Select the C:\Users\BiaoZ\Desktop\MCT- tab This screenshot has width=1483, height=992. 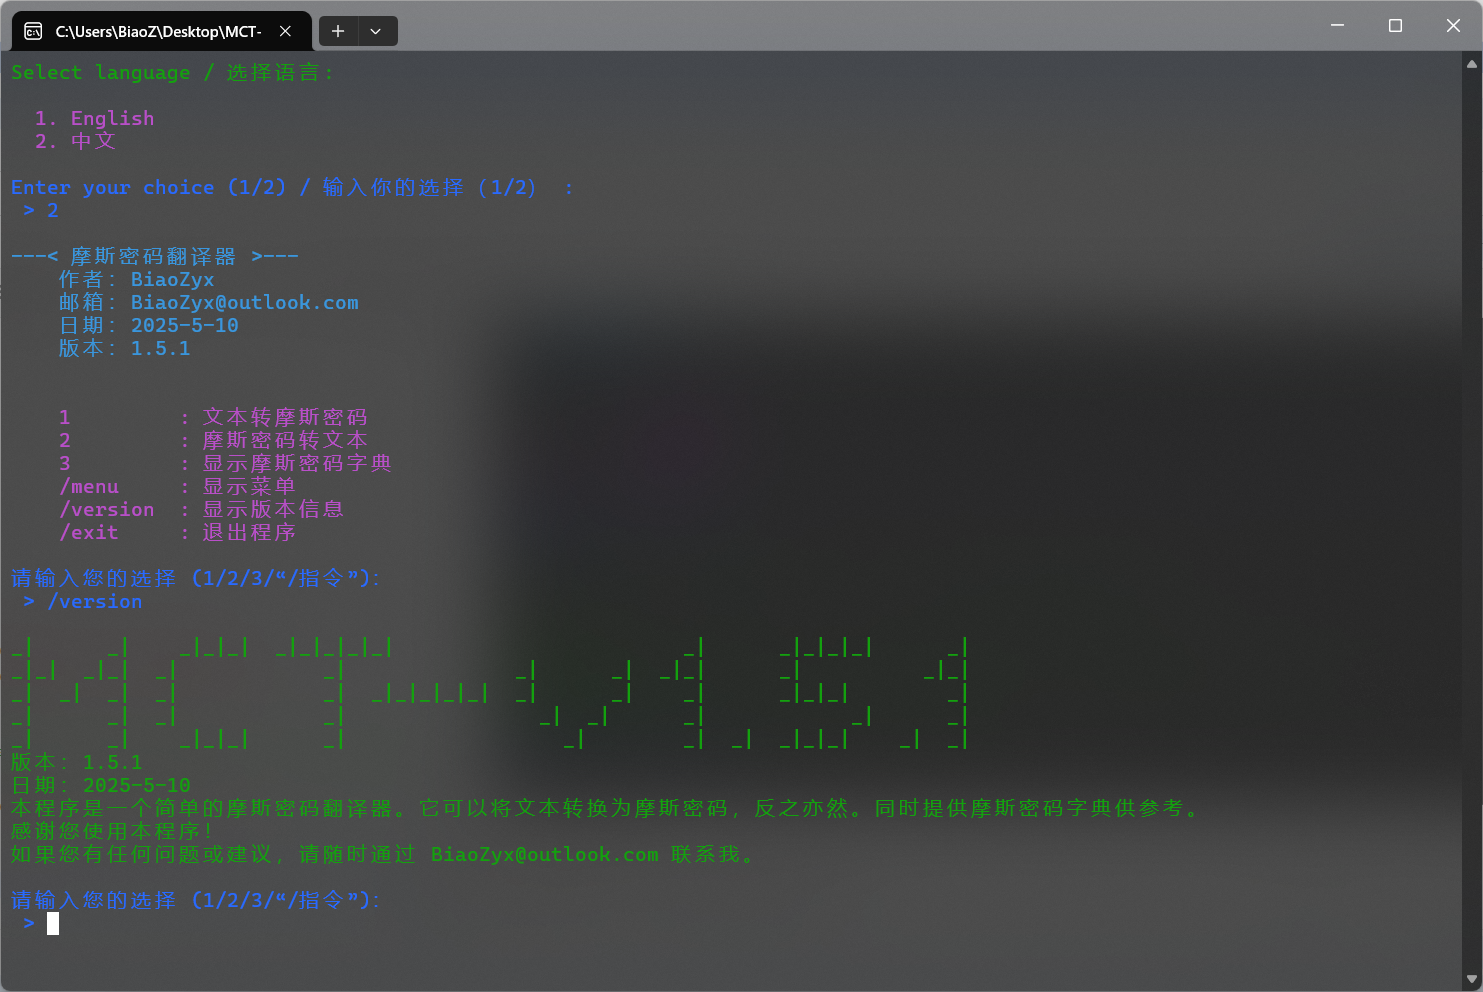click(161, 31)
